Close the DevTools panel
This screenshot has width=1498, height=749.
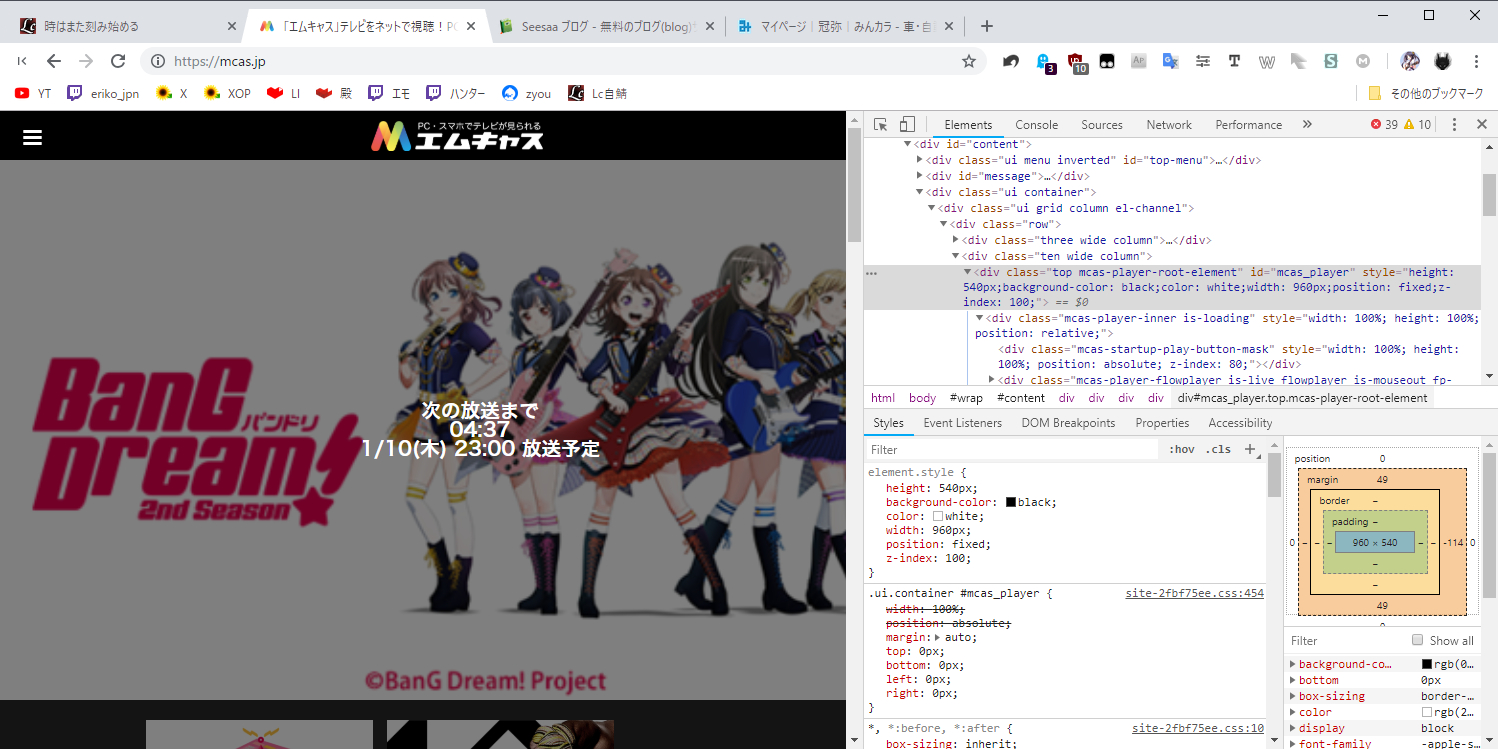point(1482,125)
